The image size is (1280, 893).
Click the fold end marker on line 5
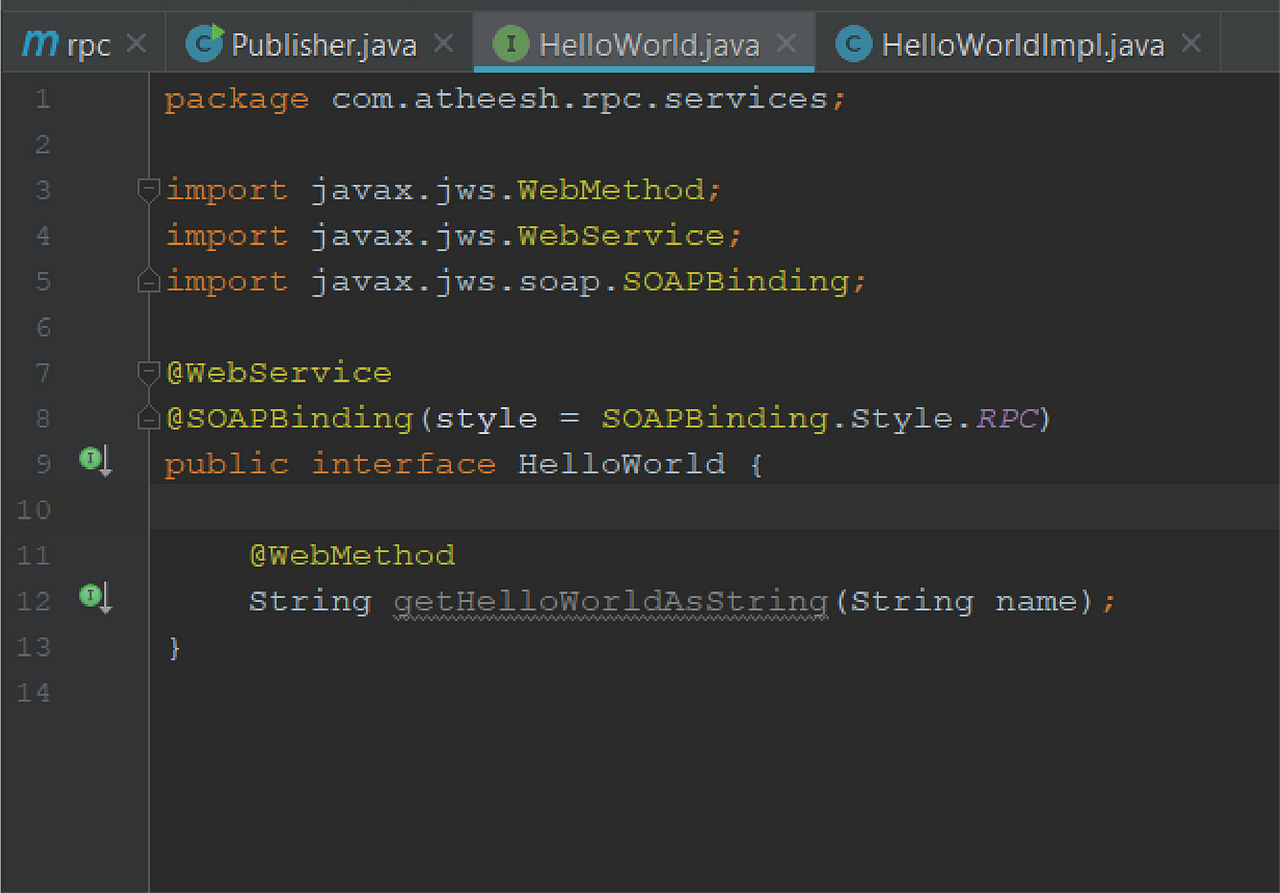149,282
